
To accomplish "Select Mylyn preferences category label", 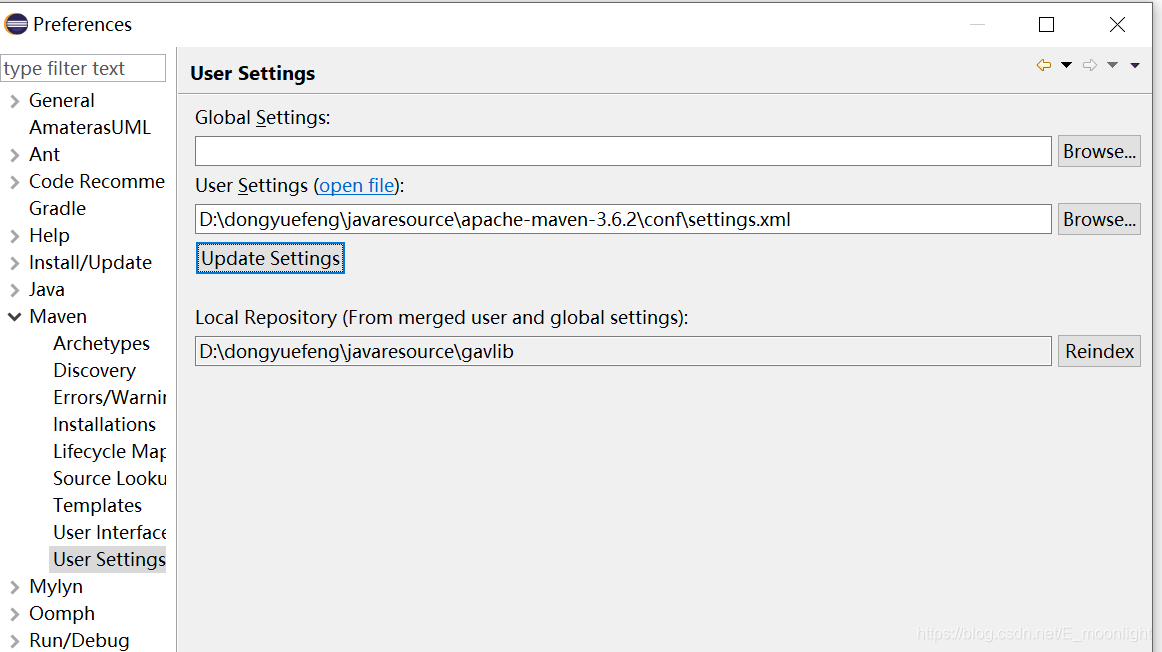I will point(56,587).
